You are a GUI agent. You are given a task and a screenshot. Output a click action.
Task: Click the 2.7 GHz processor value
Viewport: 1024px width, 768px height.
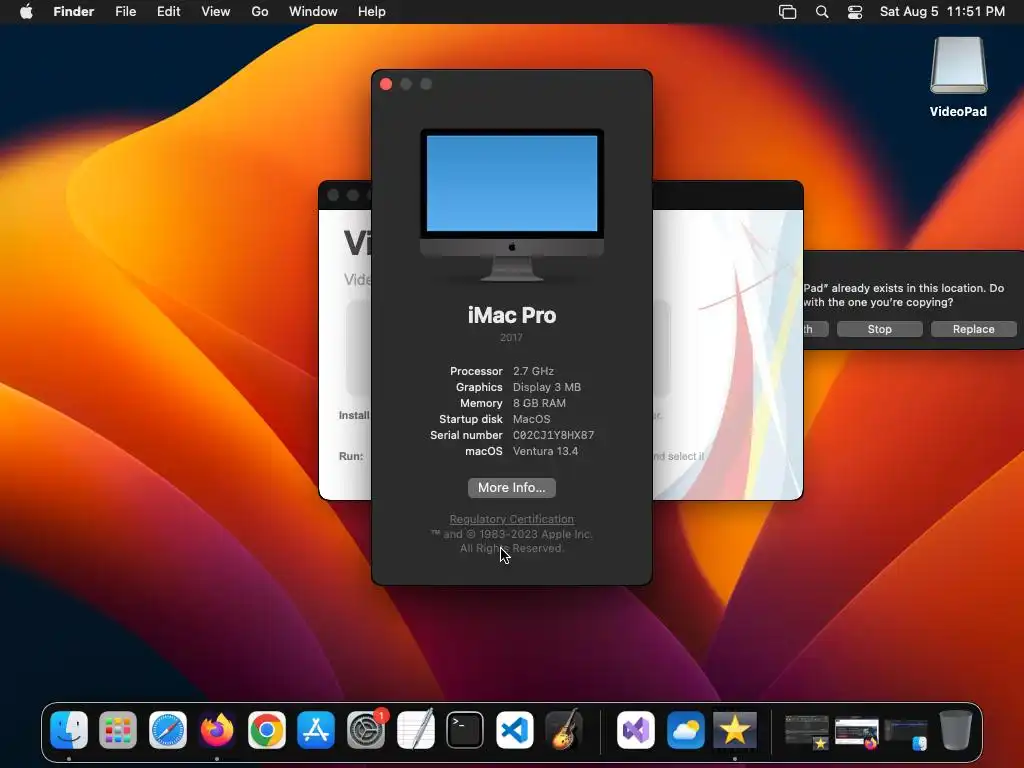533,371
